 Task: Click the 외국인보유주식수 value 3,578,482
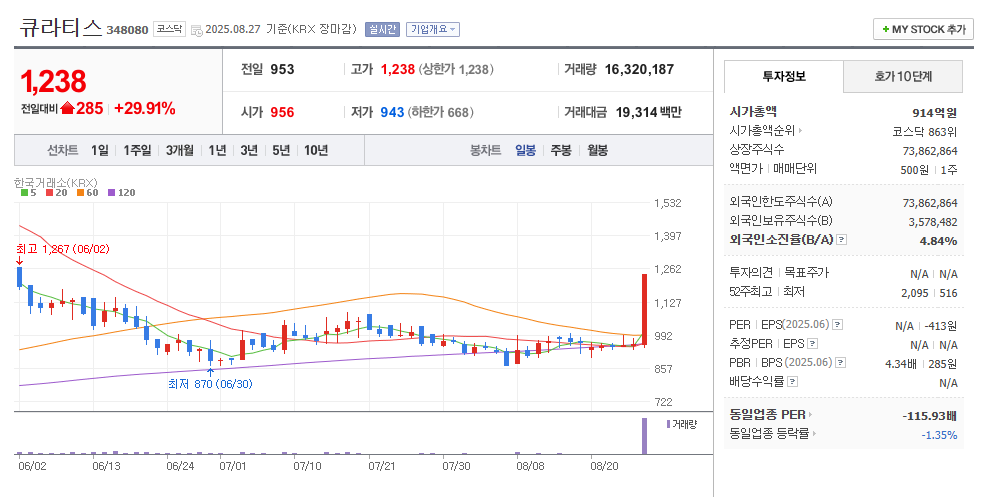click(933, 222)
